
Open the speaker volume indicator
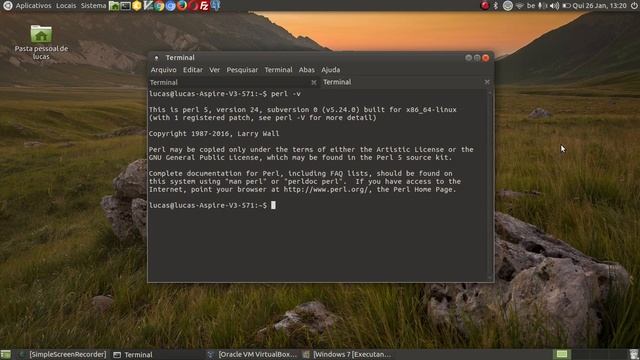tap(554, 6)
